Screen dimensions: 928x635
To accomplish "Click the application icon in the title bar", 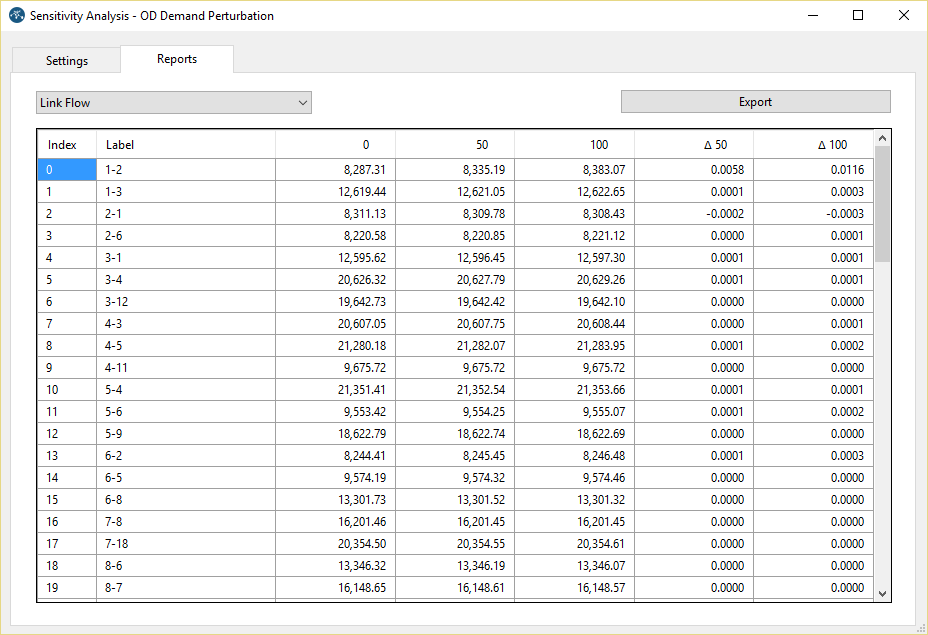I will (x=16, y=16).
